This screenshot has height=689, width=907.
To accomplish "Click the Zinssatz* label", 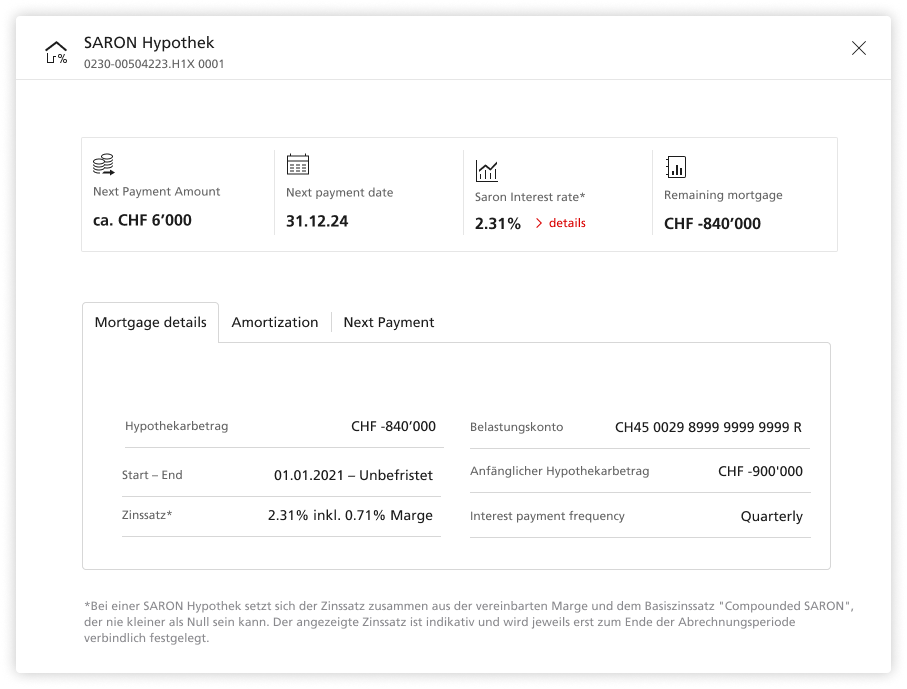I will pos(147,515).
